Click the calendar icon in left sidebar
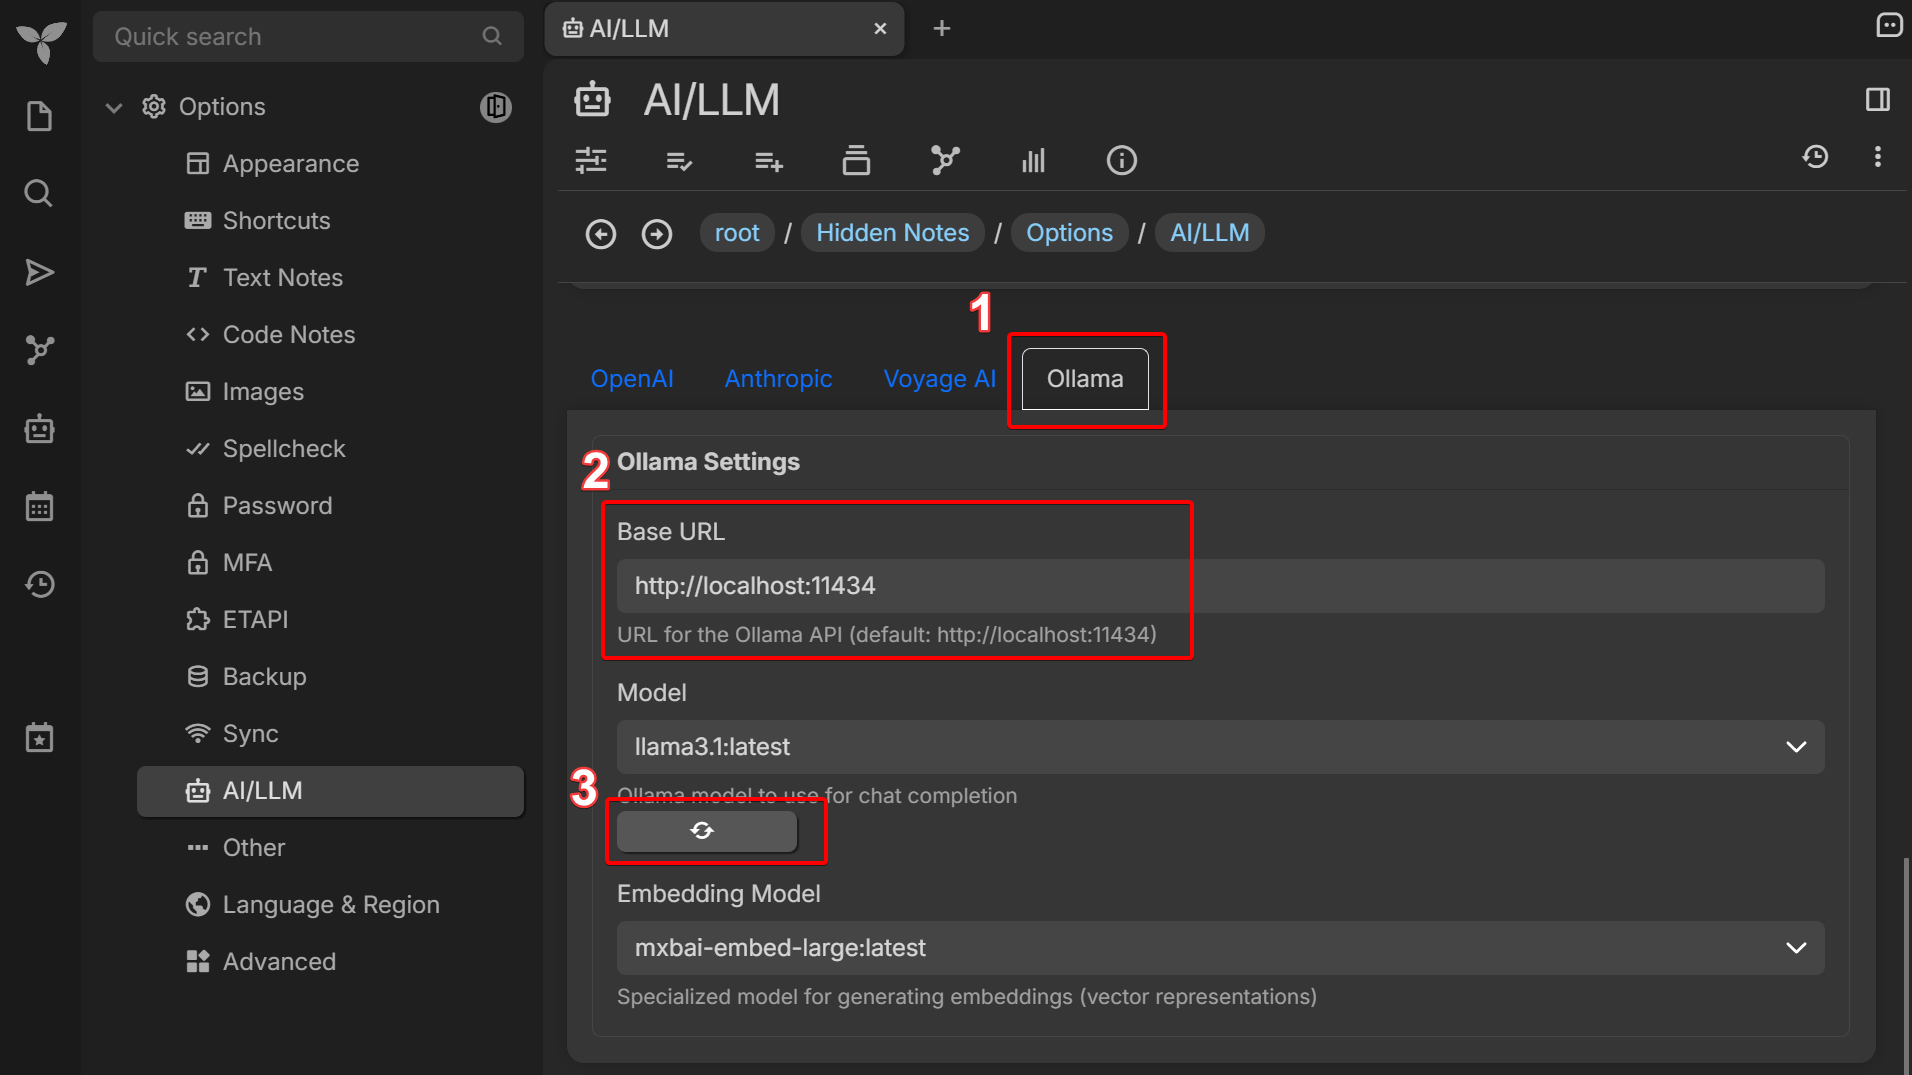1912x1075 pixels. [39, 507]
